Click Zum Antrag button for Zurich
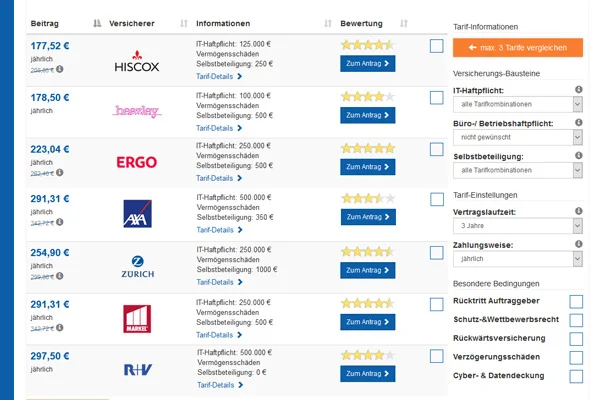The width and height of the screenshot is (600, 400). tap(368, 270)
